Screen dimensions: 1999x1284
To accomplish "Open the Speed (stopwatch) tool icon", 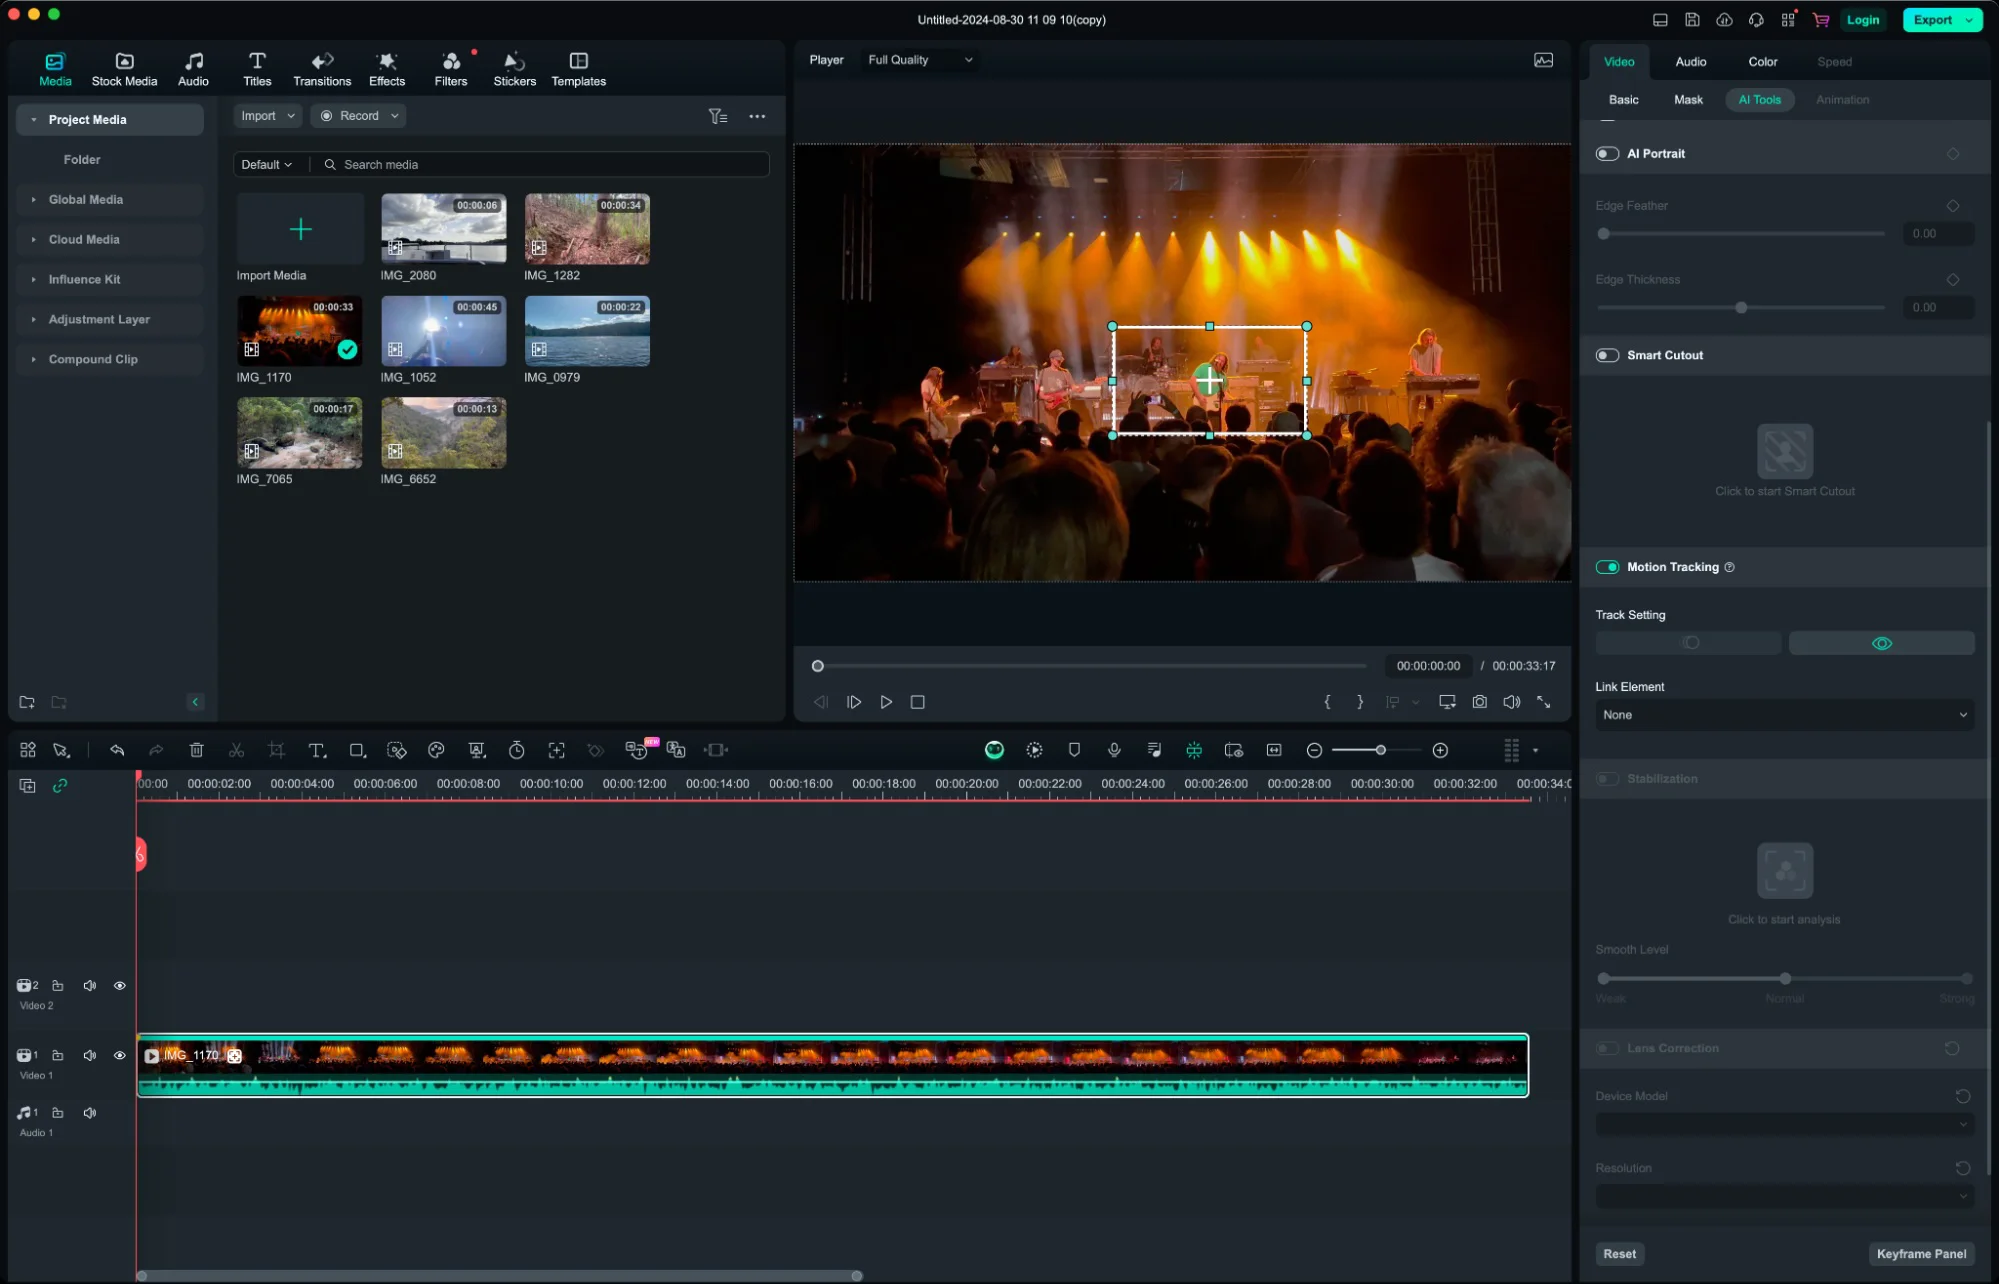I will tap(516, 750).
